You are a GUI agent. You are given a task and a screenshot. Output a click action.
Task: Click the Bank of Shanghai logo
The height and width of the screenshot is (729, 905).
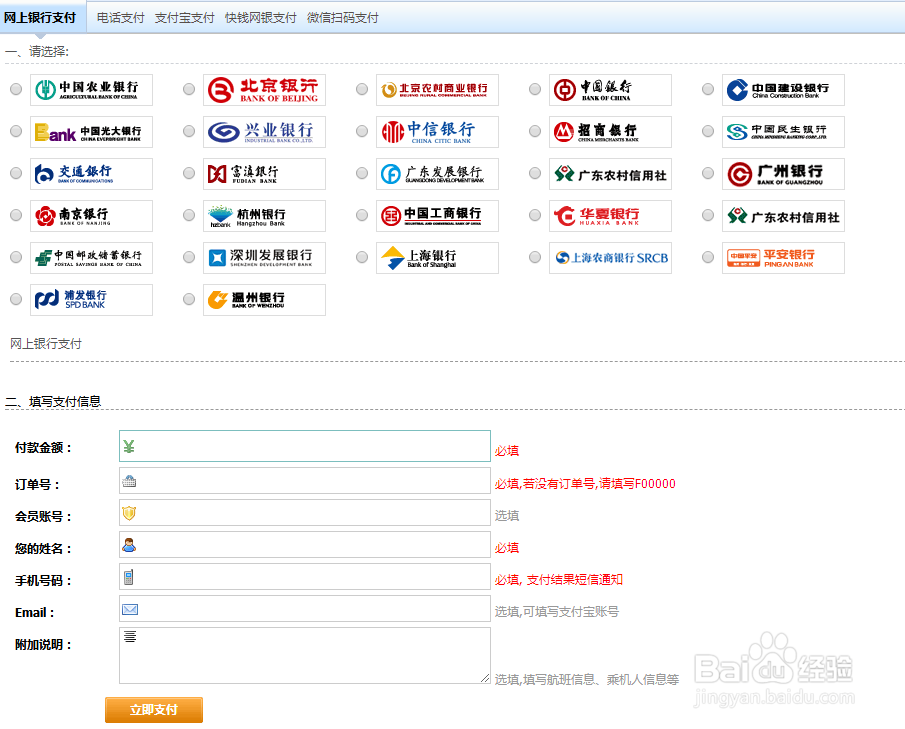coord(437,257)
